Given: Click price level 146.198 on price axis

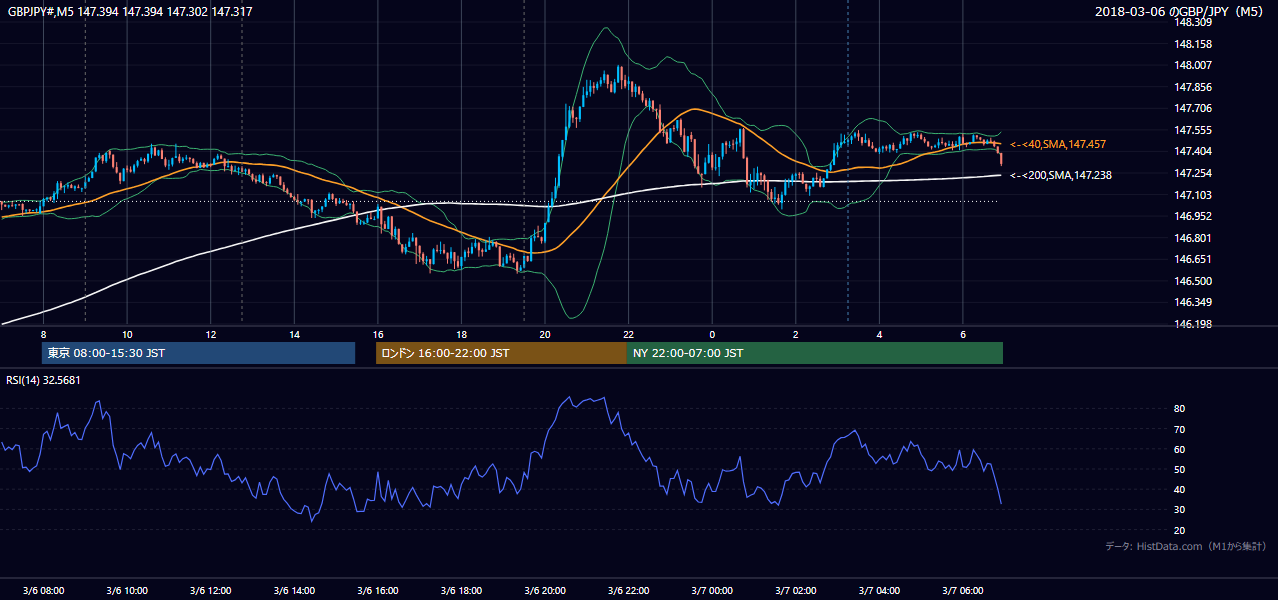Looking at the screenshot, I should pyautogui.click(x=1193, y=324).
